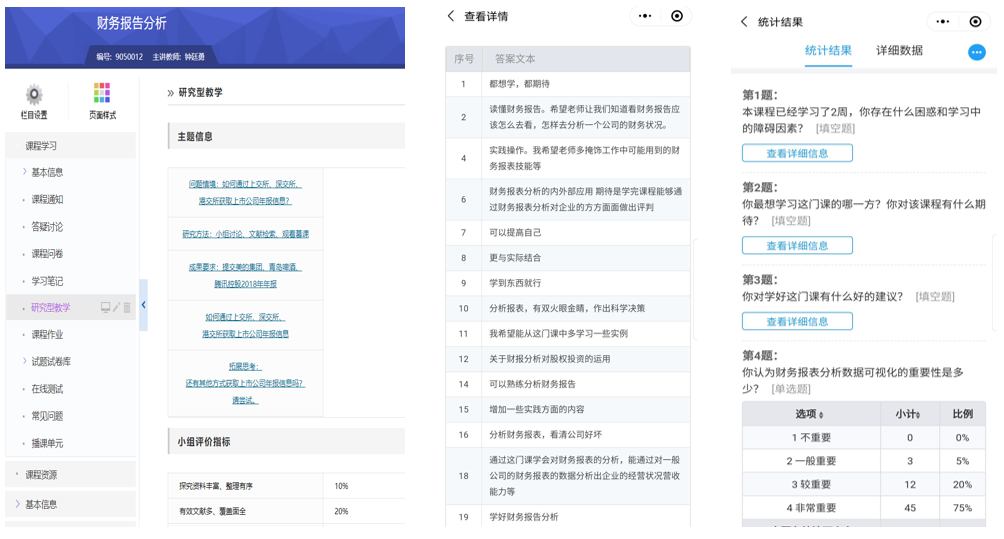Click the monitor preview icon beside 研究型教学

pos(105,308)
